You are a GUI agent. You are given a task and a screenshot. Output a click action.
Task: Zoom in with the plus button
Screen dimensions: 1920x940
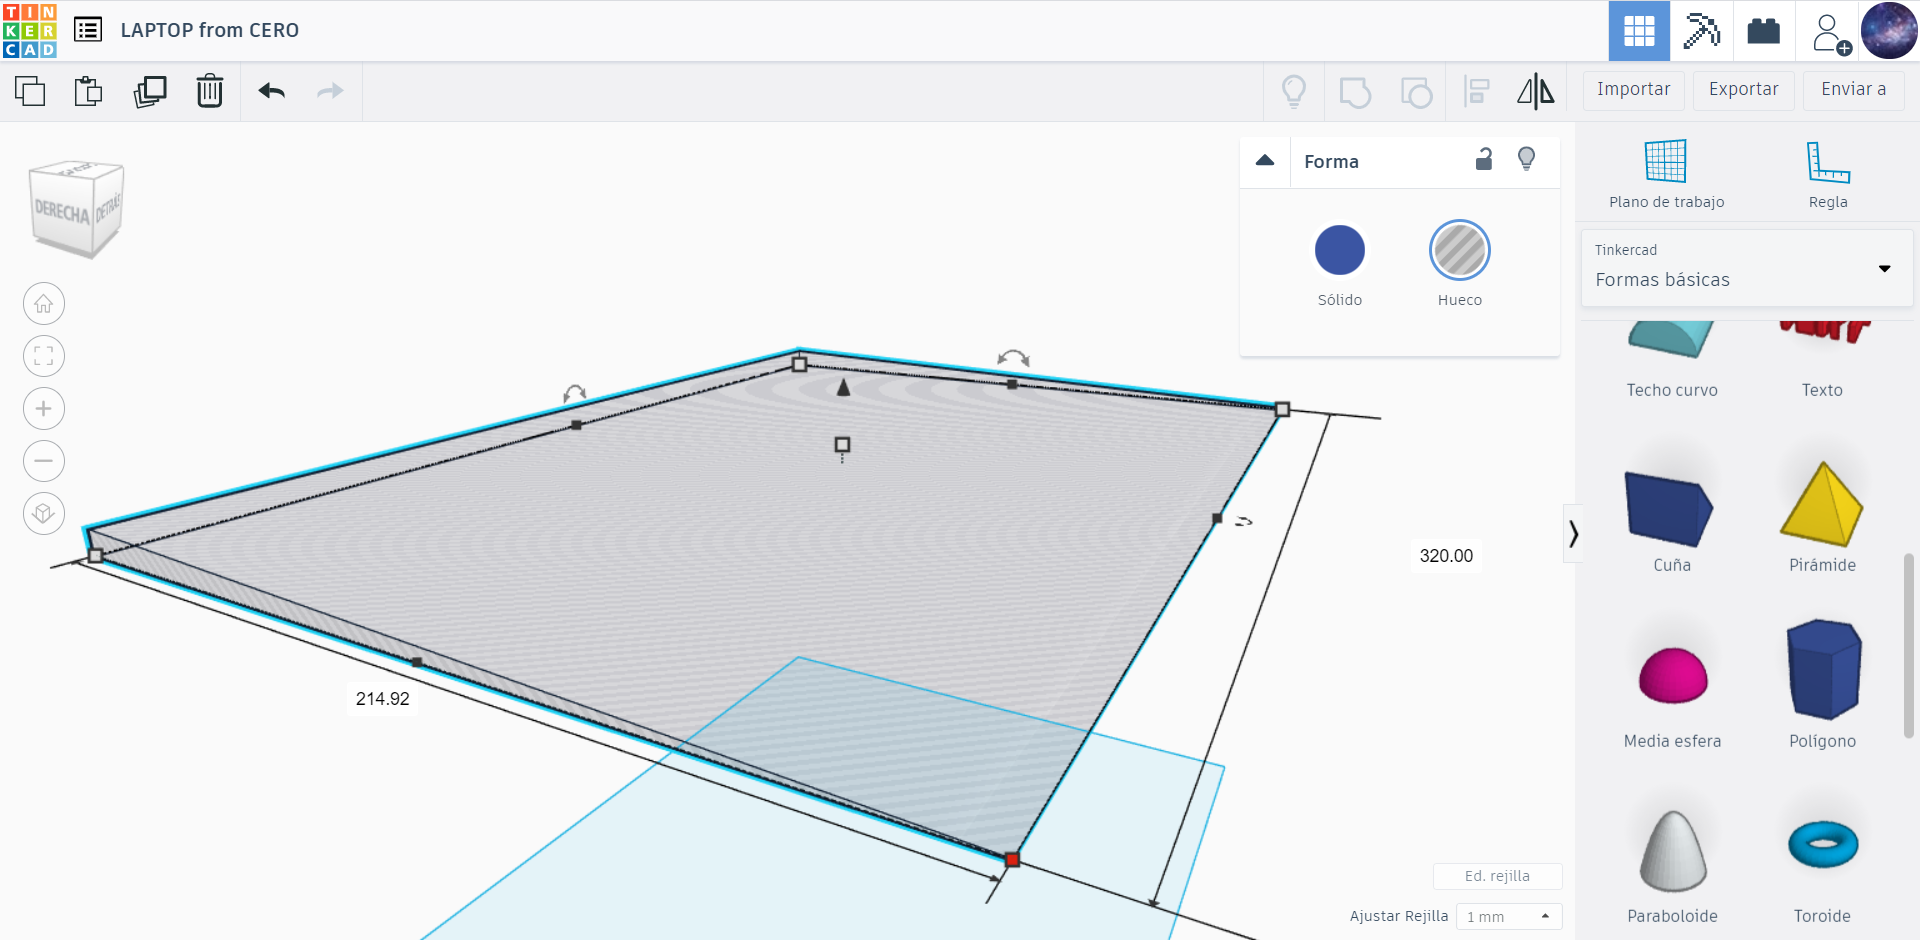(x=44, y=409)
